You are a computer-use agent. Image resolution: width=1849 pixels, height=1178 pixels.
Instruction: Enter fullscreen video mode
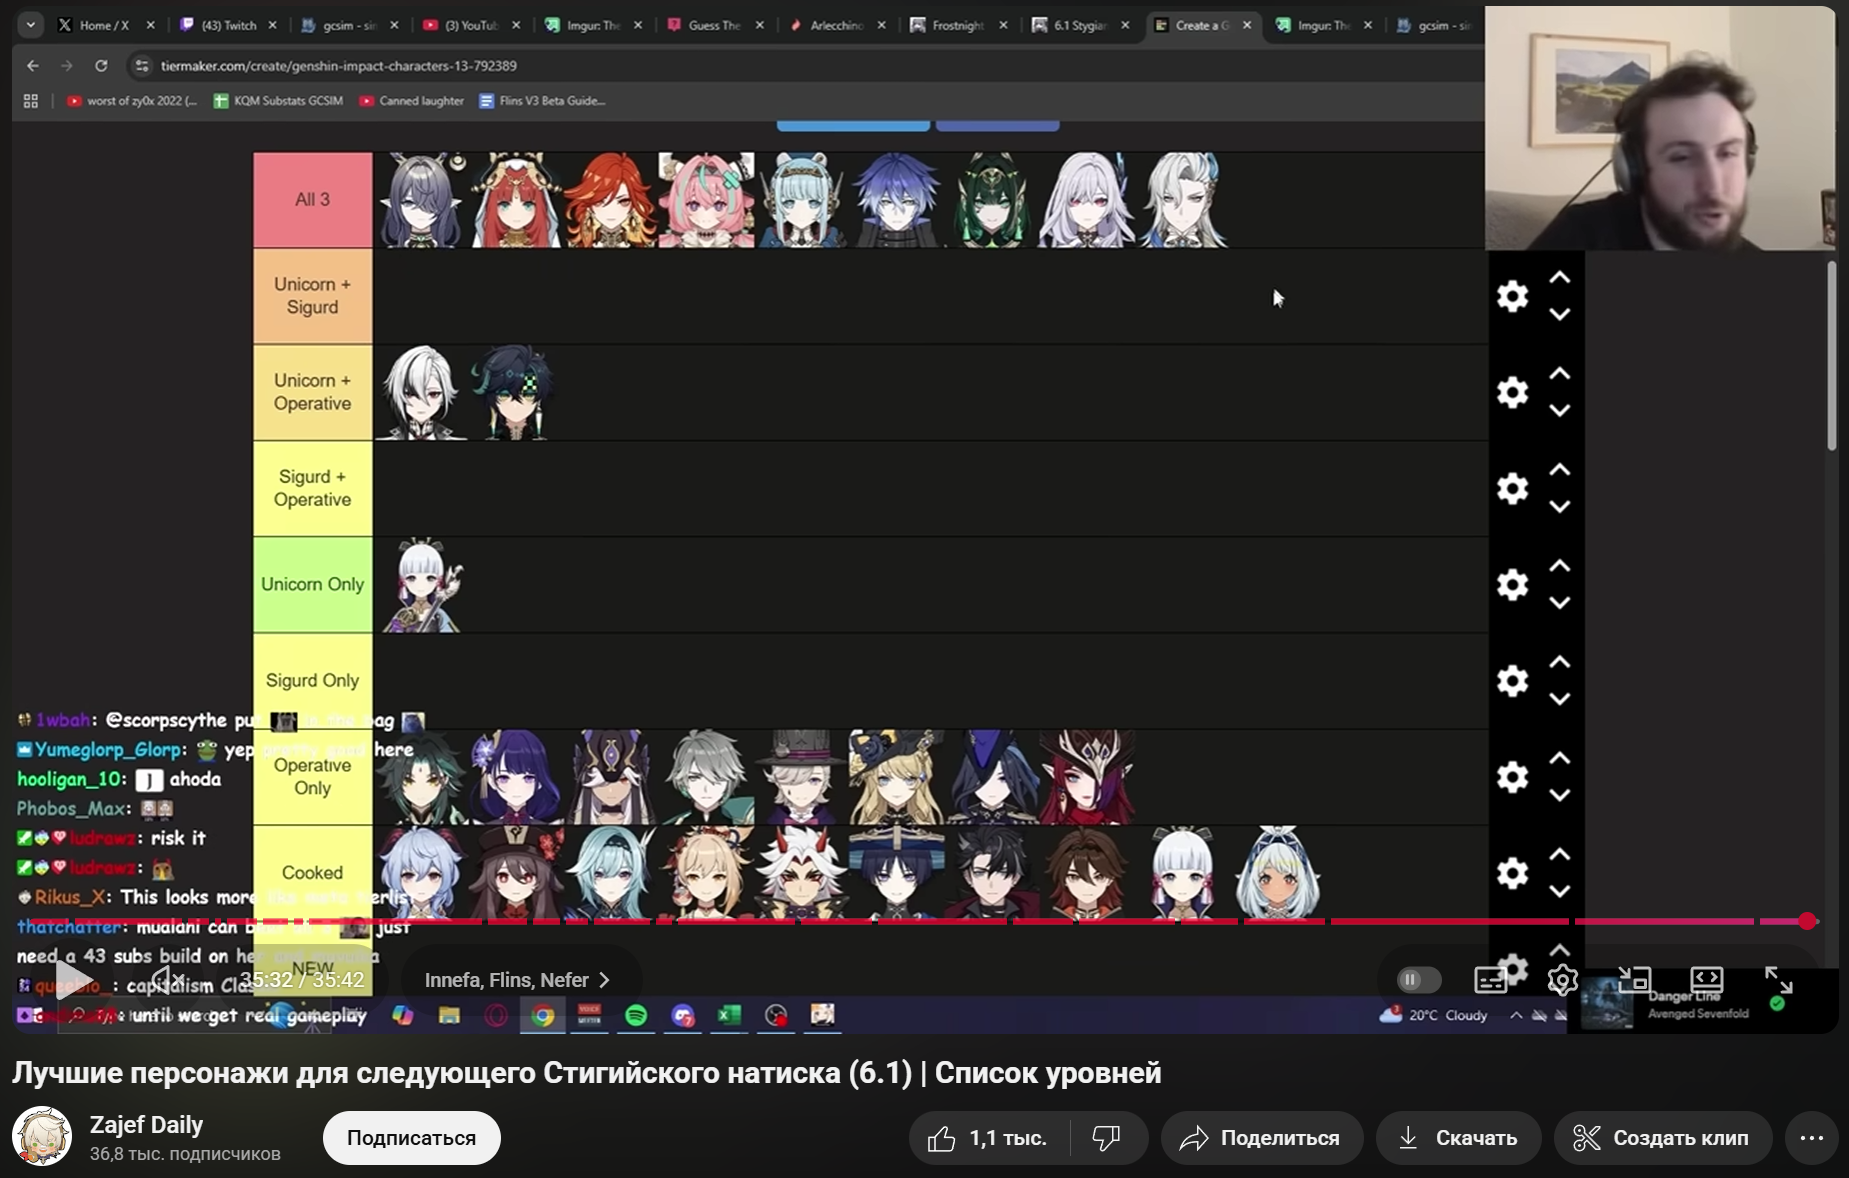click(x=1778, y=980)
